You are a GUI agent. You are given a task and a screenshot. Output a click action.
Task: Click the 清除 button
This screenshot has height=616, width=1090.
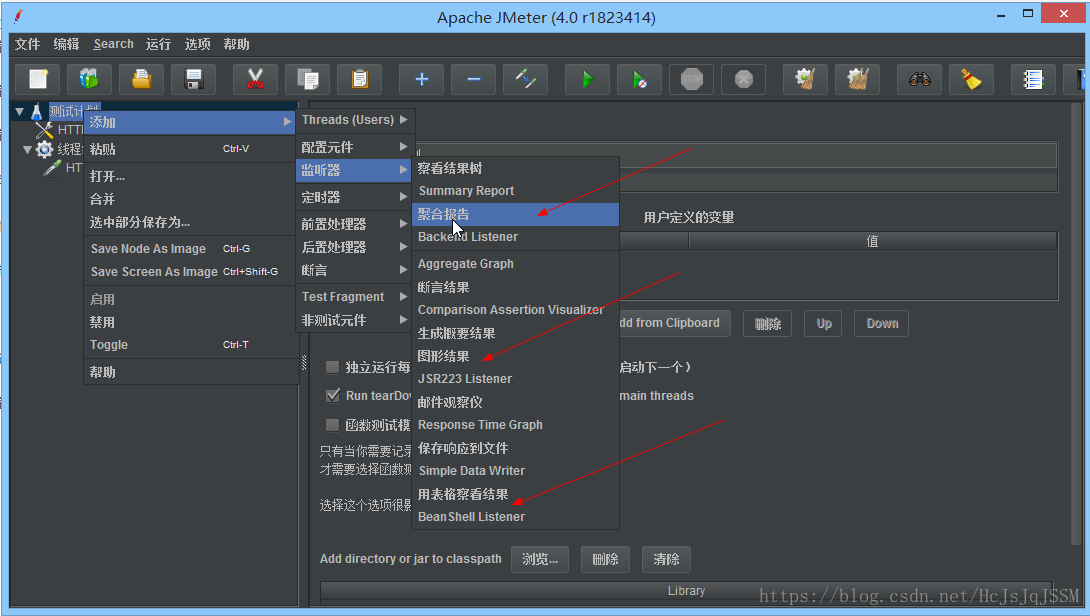[666, 559]
